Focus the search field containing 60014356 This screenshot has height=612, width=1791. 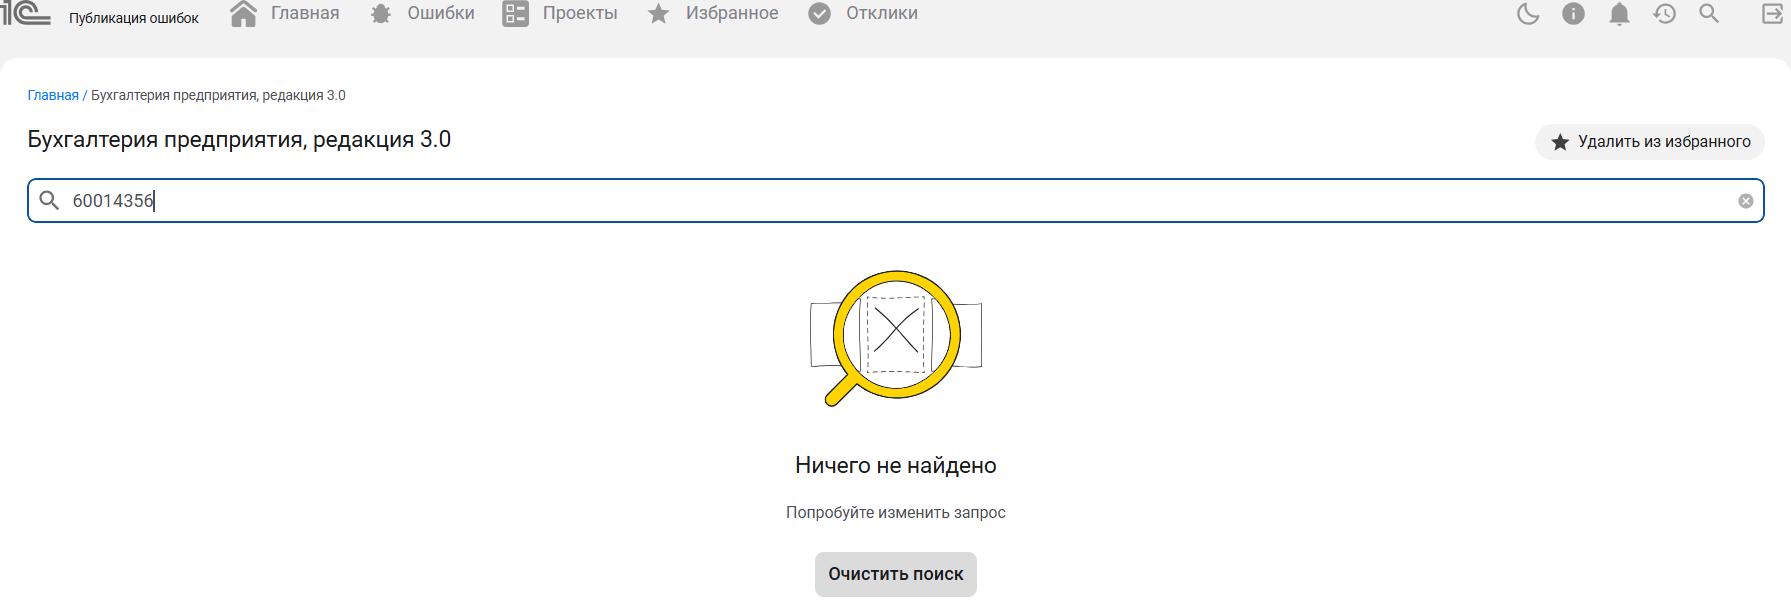pos(896,201)
